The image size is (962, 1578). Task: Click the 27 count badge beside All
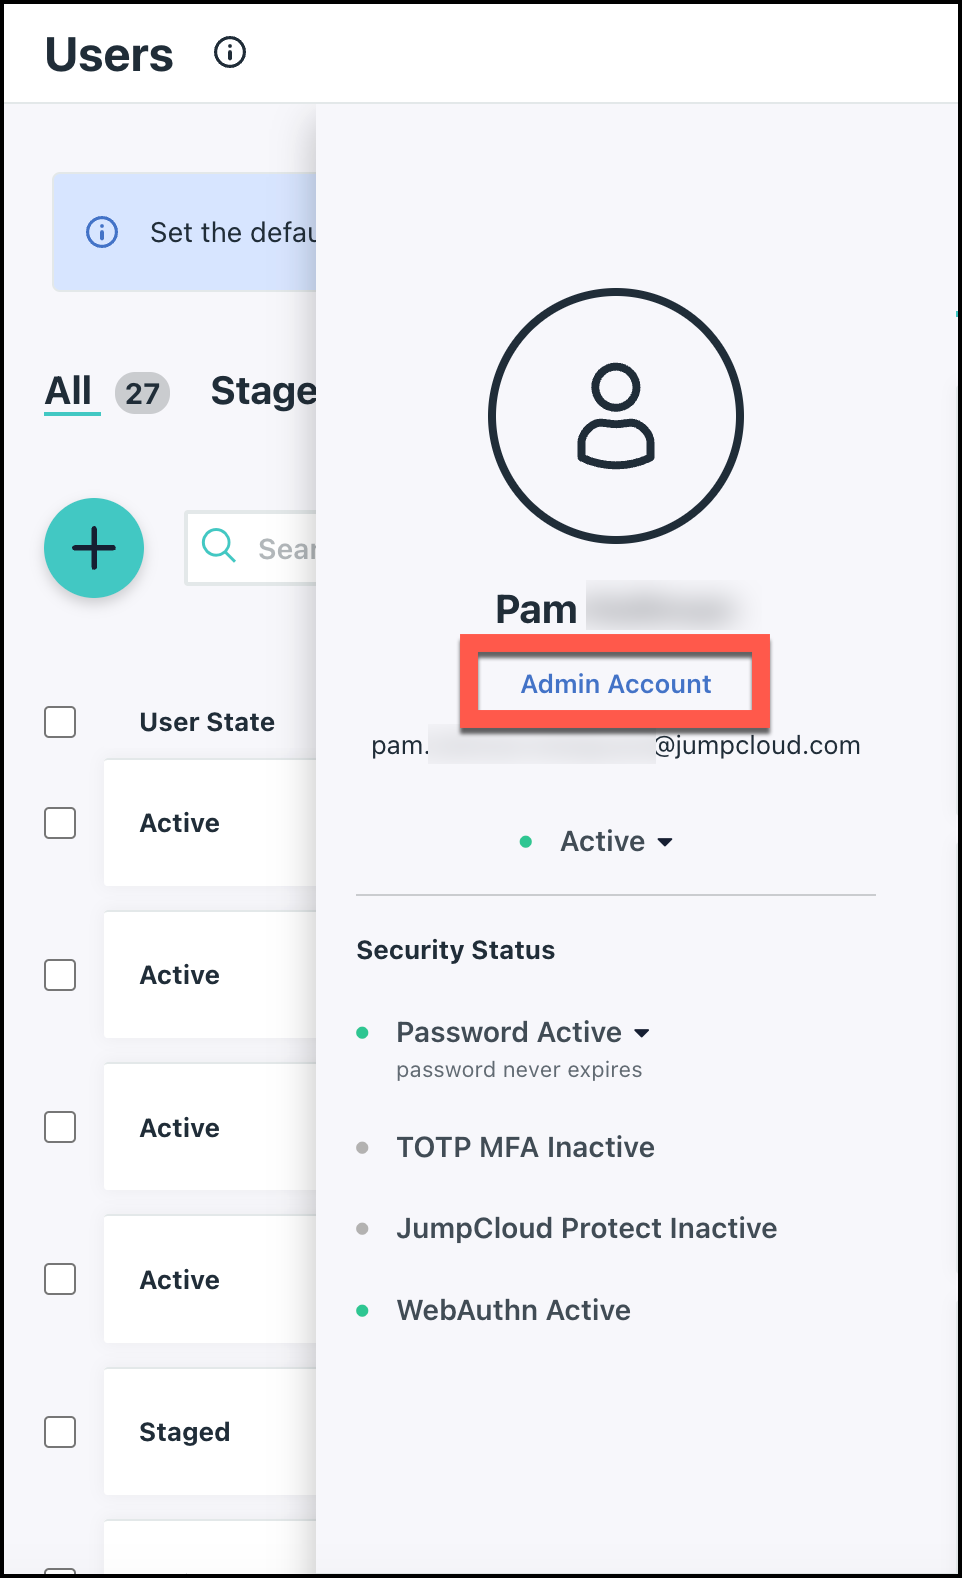[142, 393]
